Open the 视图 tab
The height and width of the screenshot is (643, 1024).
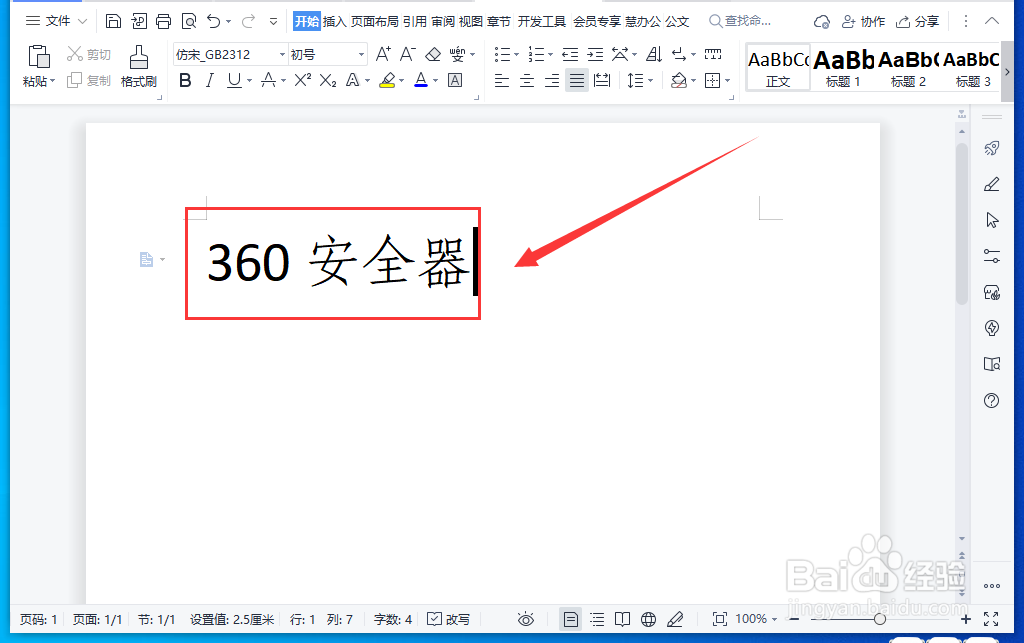click(x=470, y=22)
